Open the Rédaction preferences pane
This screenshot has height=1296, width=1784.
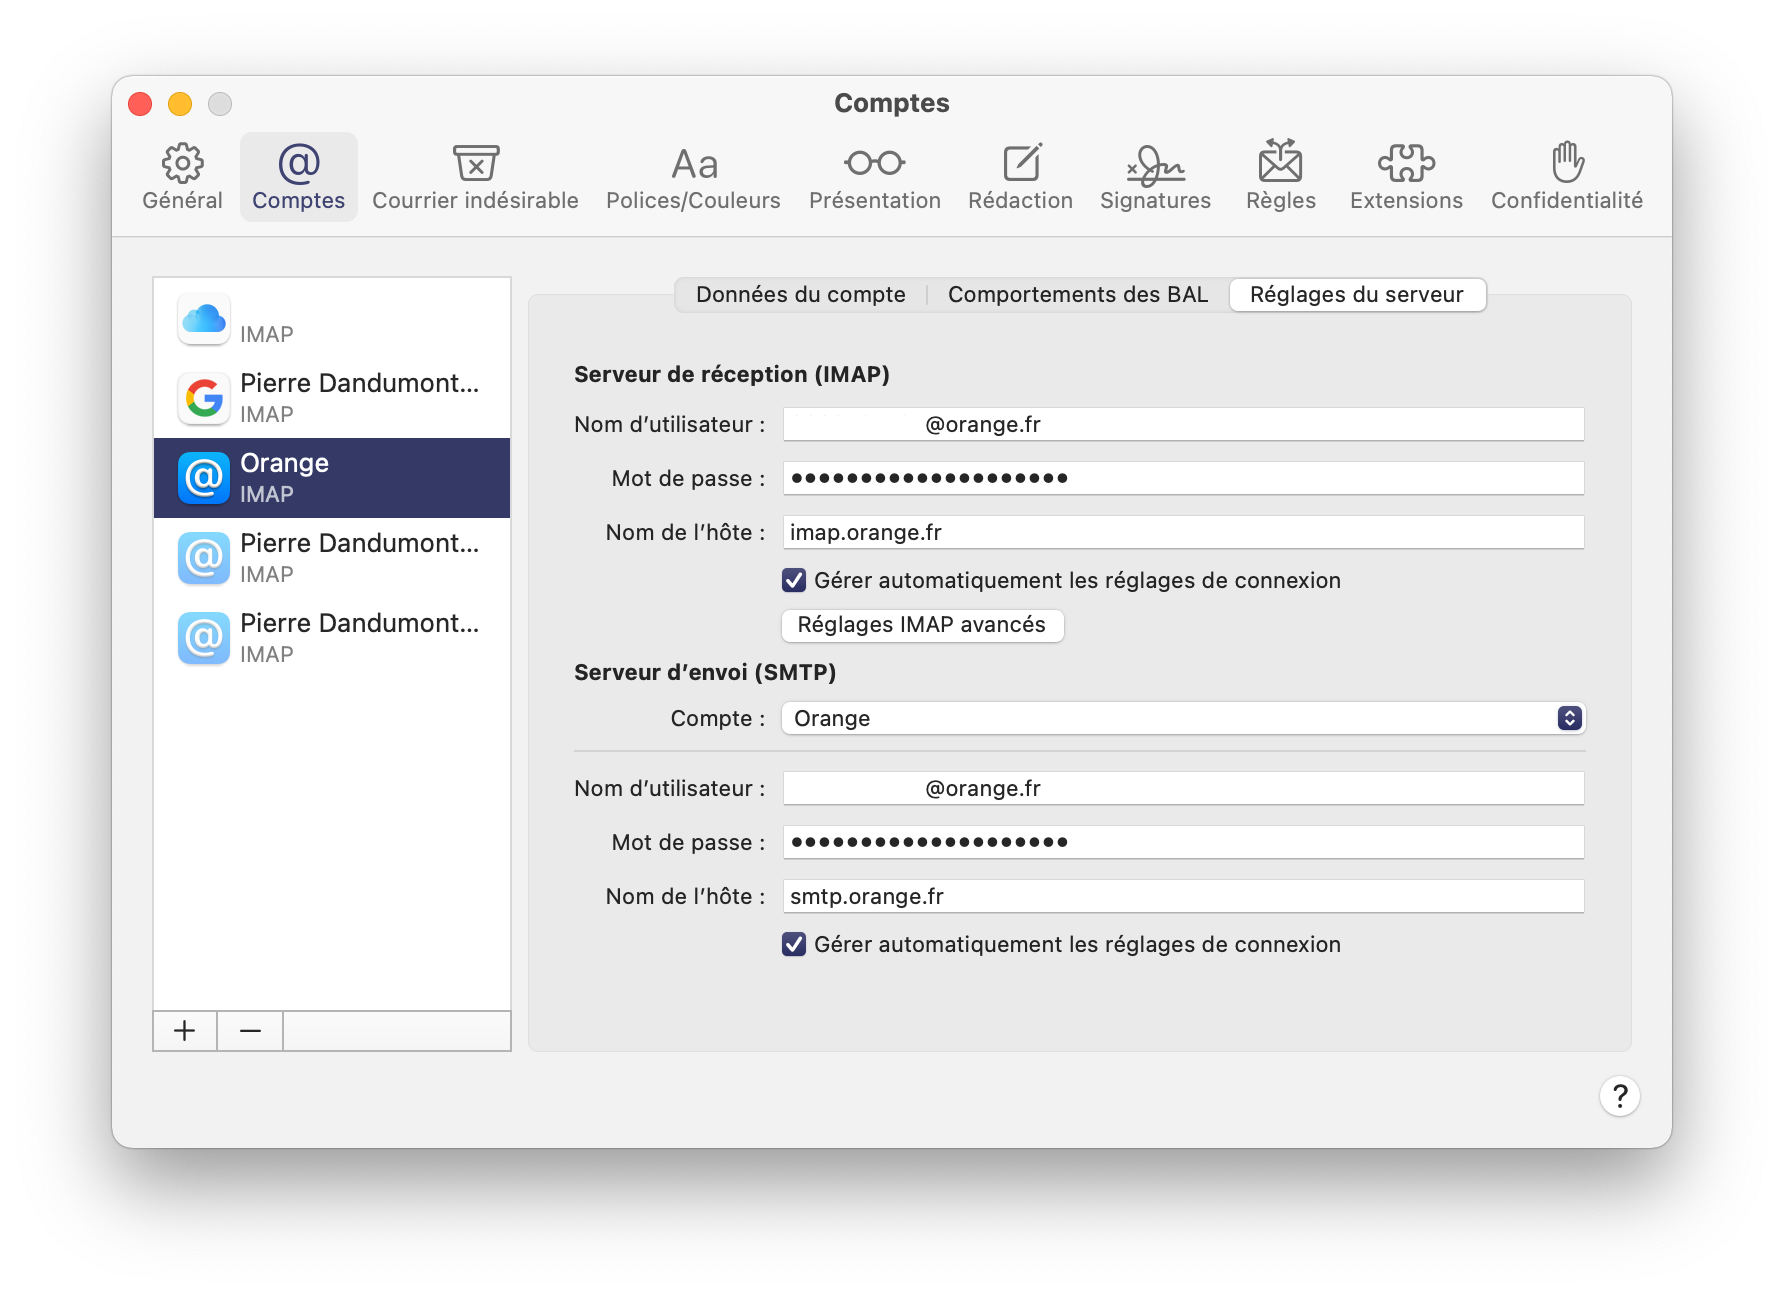click(1020, 177)
